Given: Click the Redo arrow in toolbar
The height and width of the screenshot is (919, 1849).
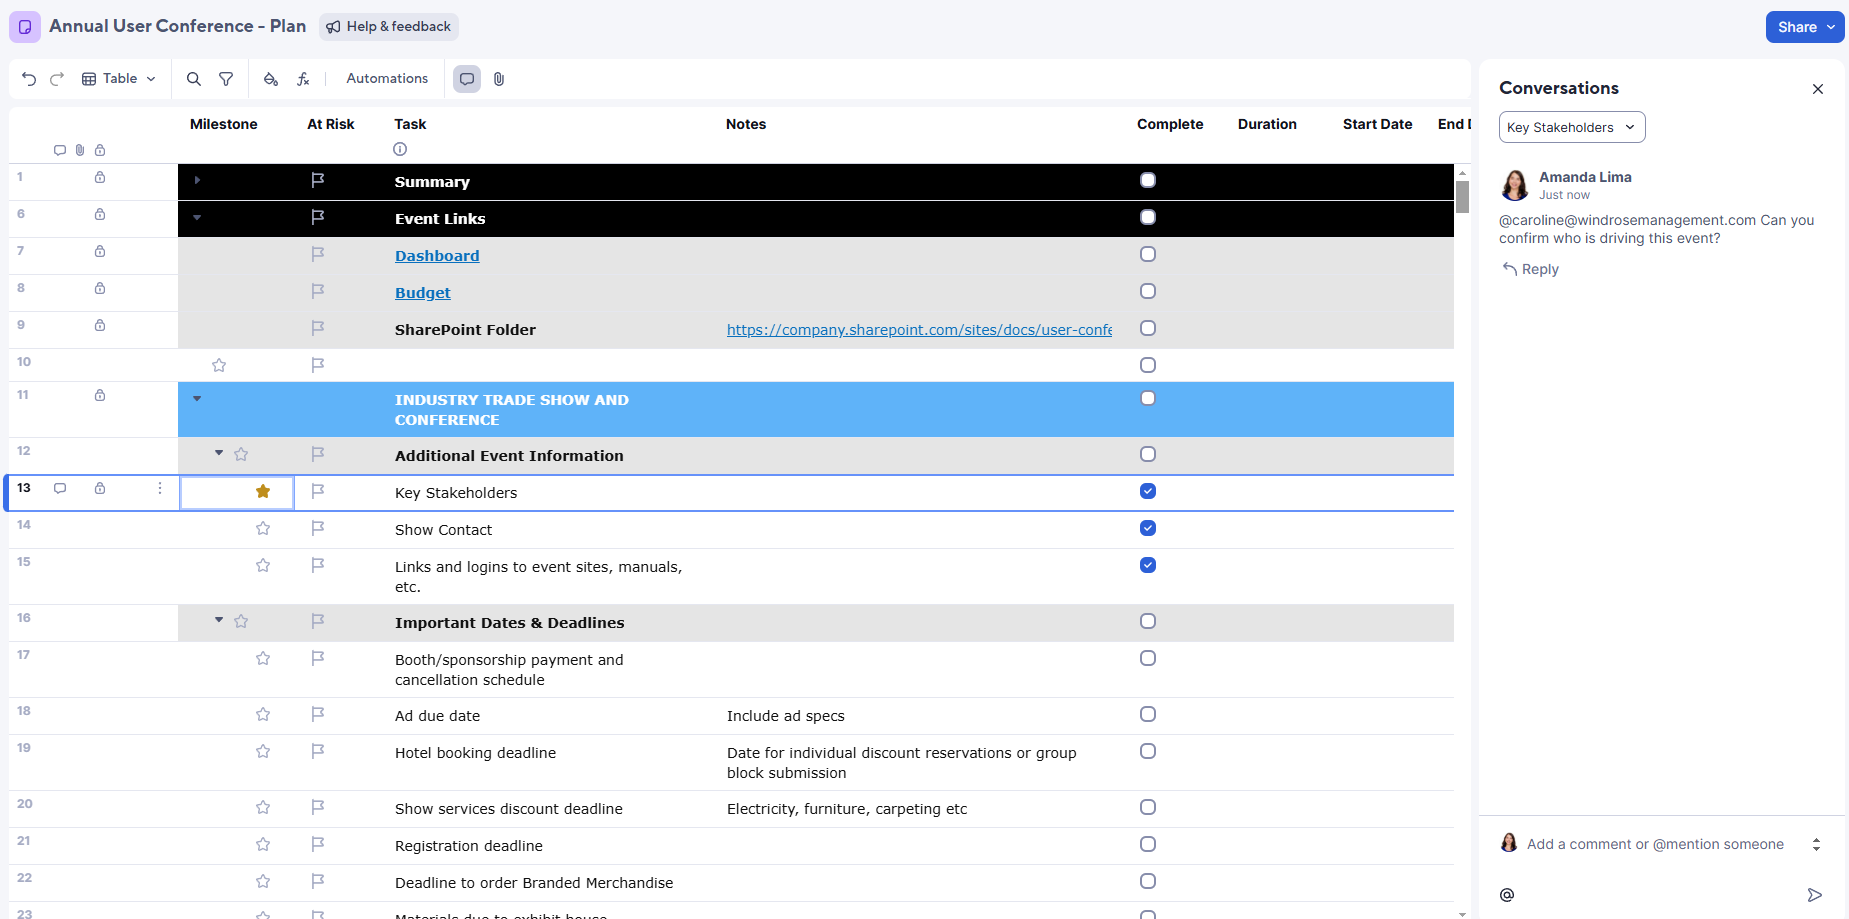Looking at the screenshot, I should click(57, 79).
